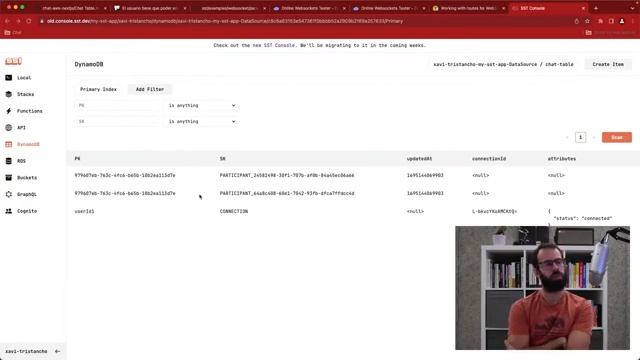Open SK condition dropdown 'is anything'
The image size is (640, 360).
pos(202,121)
